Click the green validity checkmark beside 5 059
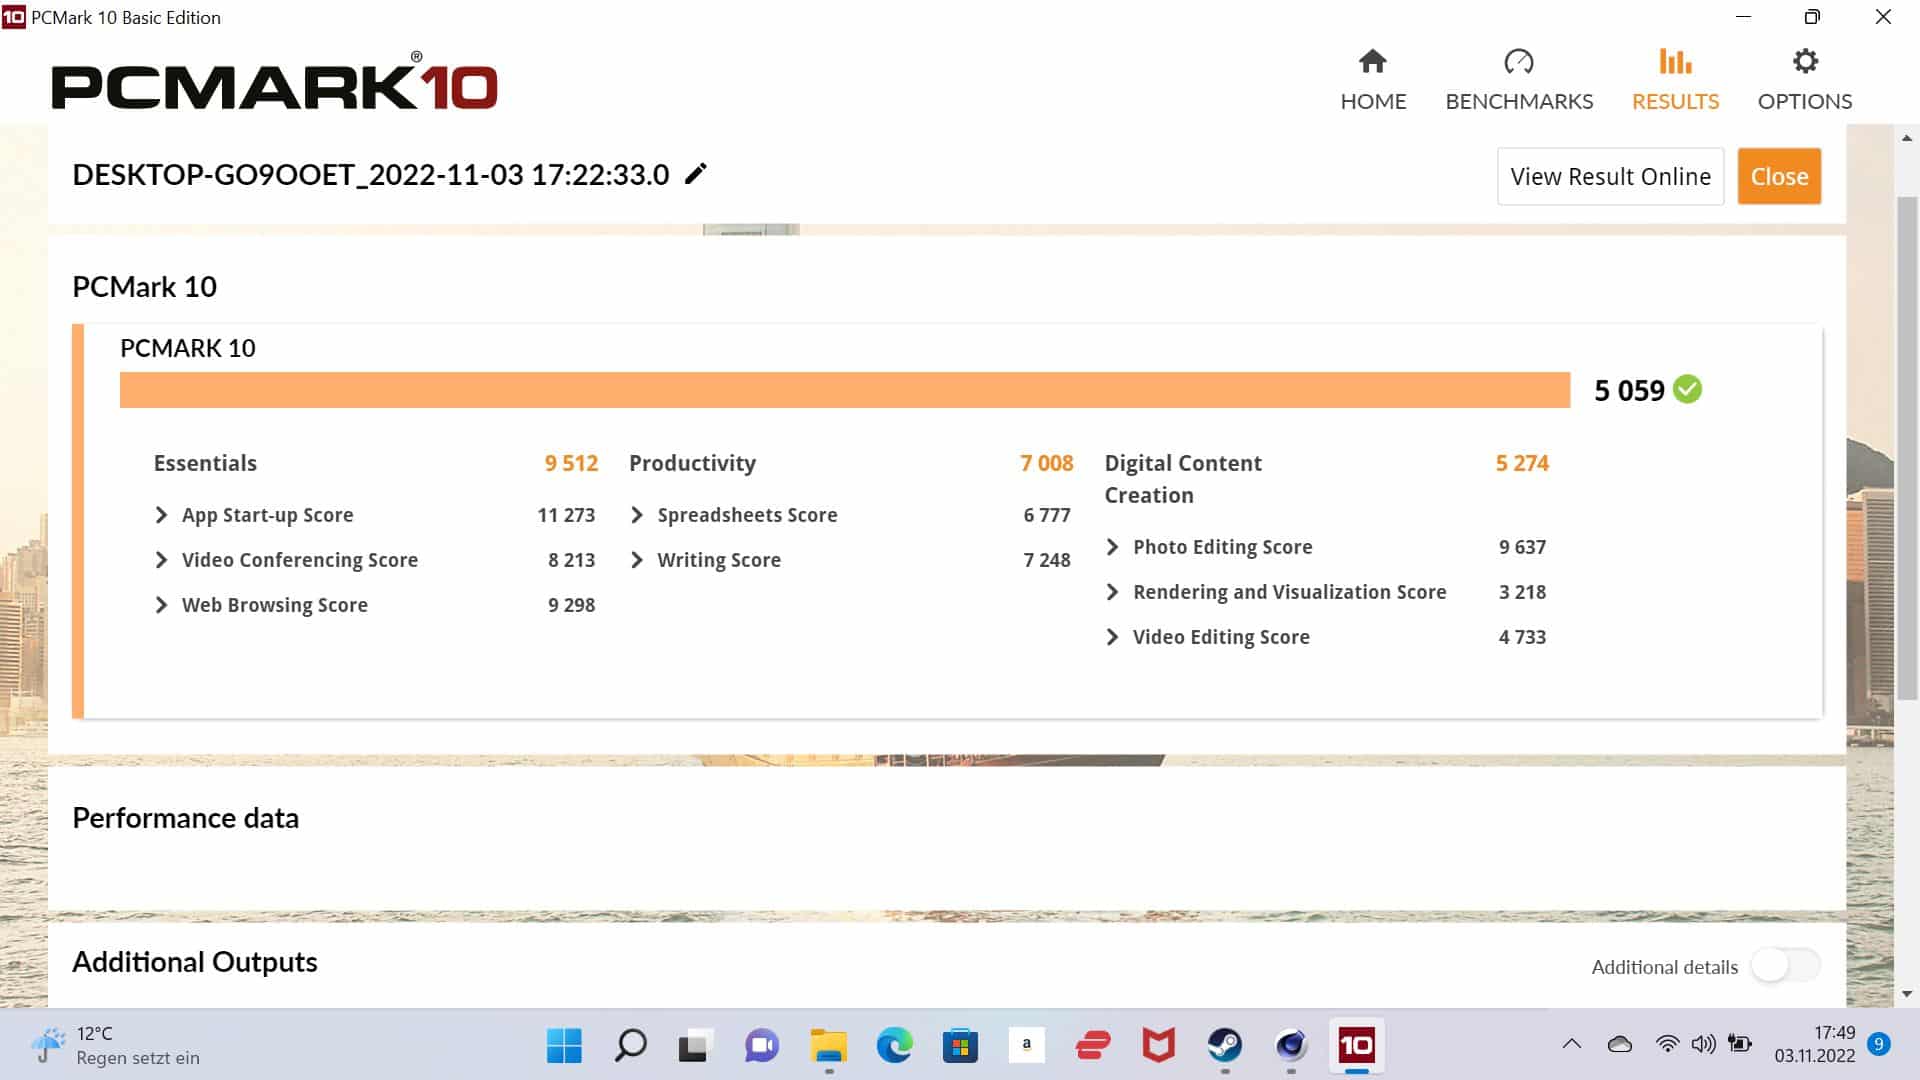 (x=1687, y=389)
